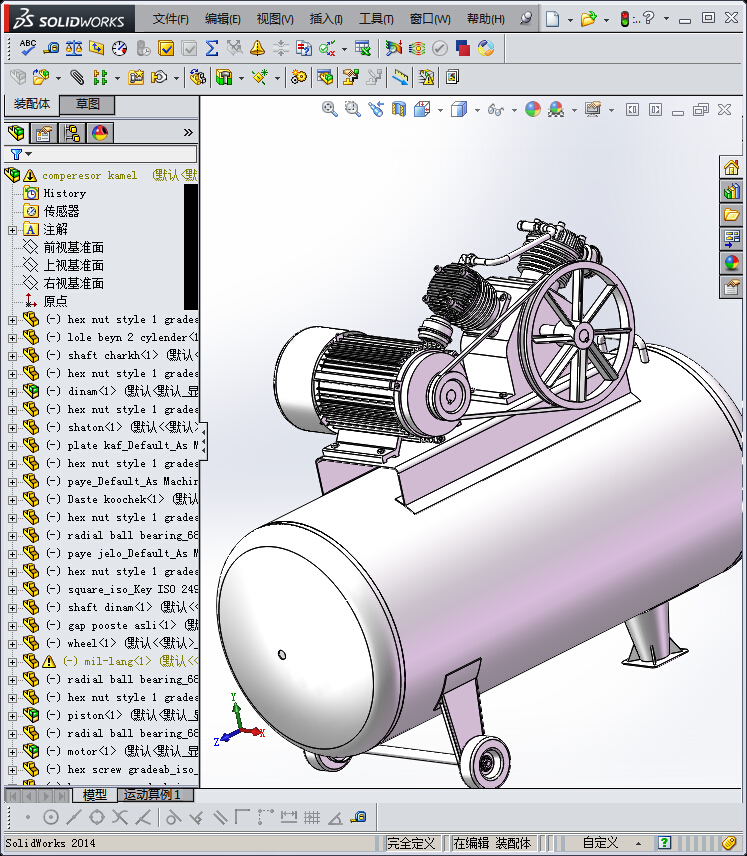Click the PropertyManager tab icon
The height and width of the screenshot is (856, 747).
tap(44, 133)
